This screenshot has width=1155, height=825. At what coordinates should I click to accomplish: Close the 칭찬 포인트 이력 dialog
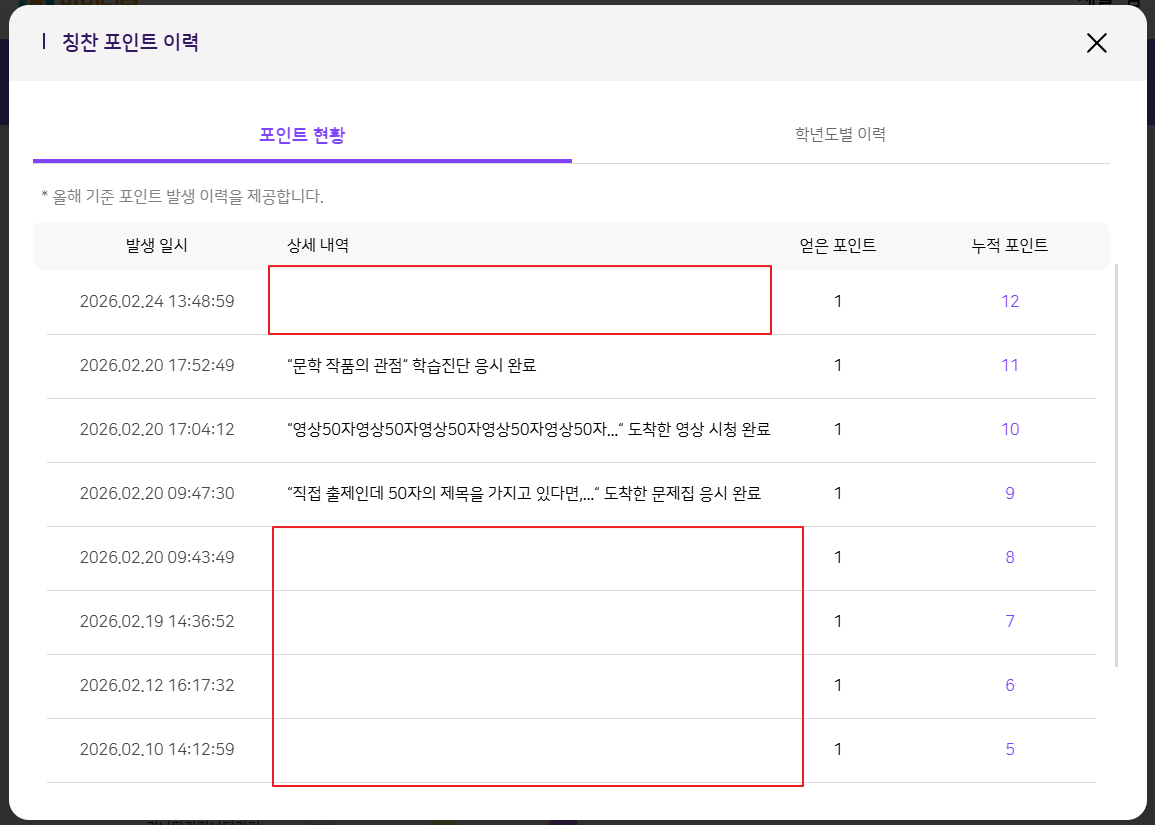1097,43
